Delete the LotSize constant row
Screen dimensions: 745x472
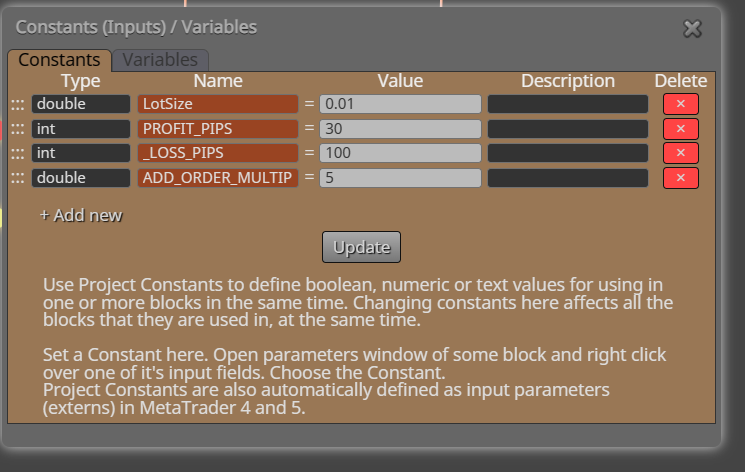click(x=680, y=104)
